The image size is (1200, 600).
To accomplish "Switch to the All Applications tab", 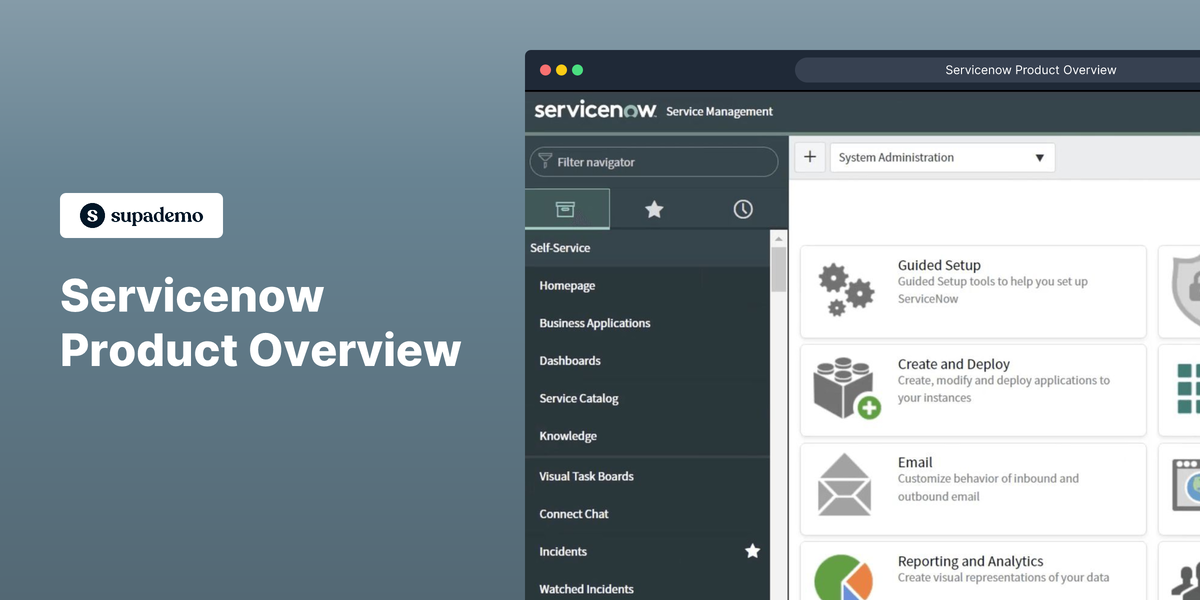I will pos(566,209).
